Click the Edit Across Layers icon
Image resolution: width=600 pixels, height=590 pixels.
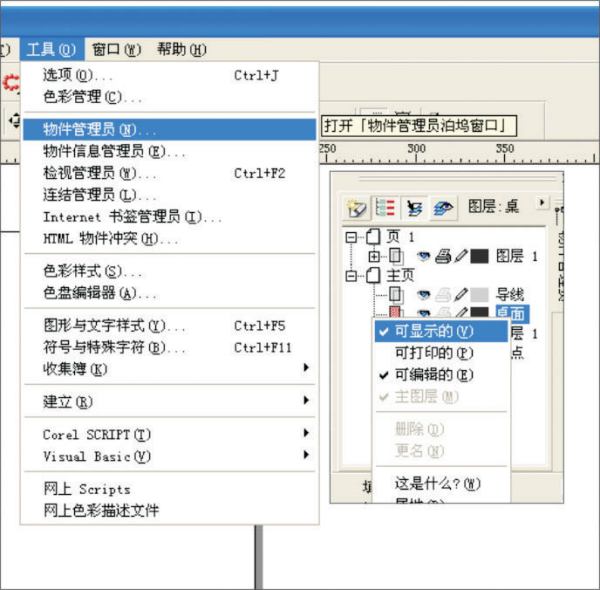(415, 208)
